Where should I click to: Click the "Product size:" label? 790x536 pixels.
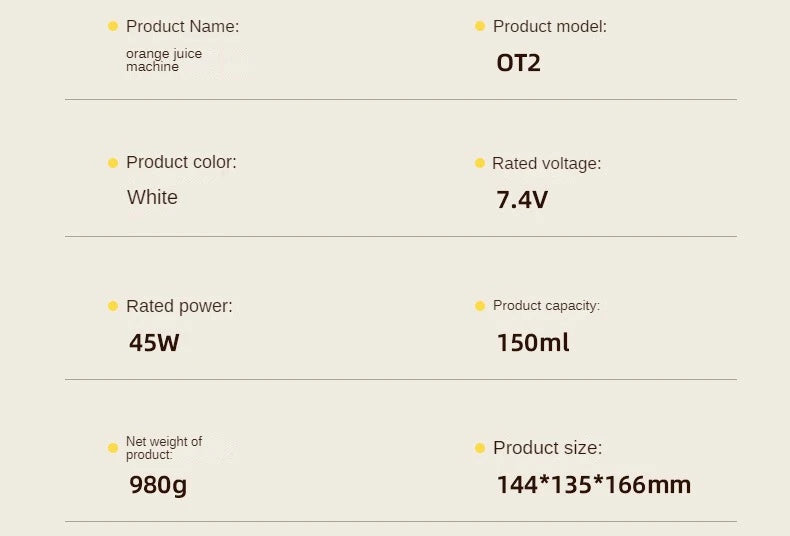[547, 448]
